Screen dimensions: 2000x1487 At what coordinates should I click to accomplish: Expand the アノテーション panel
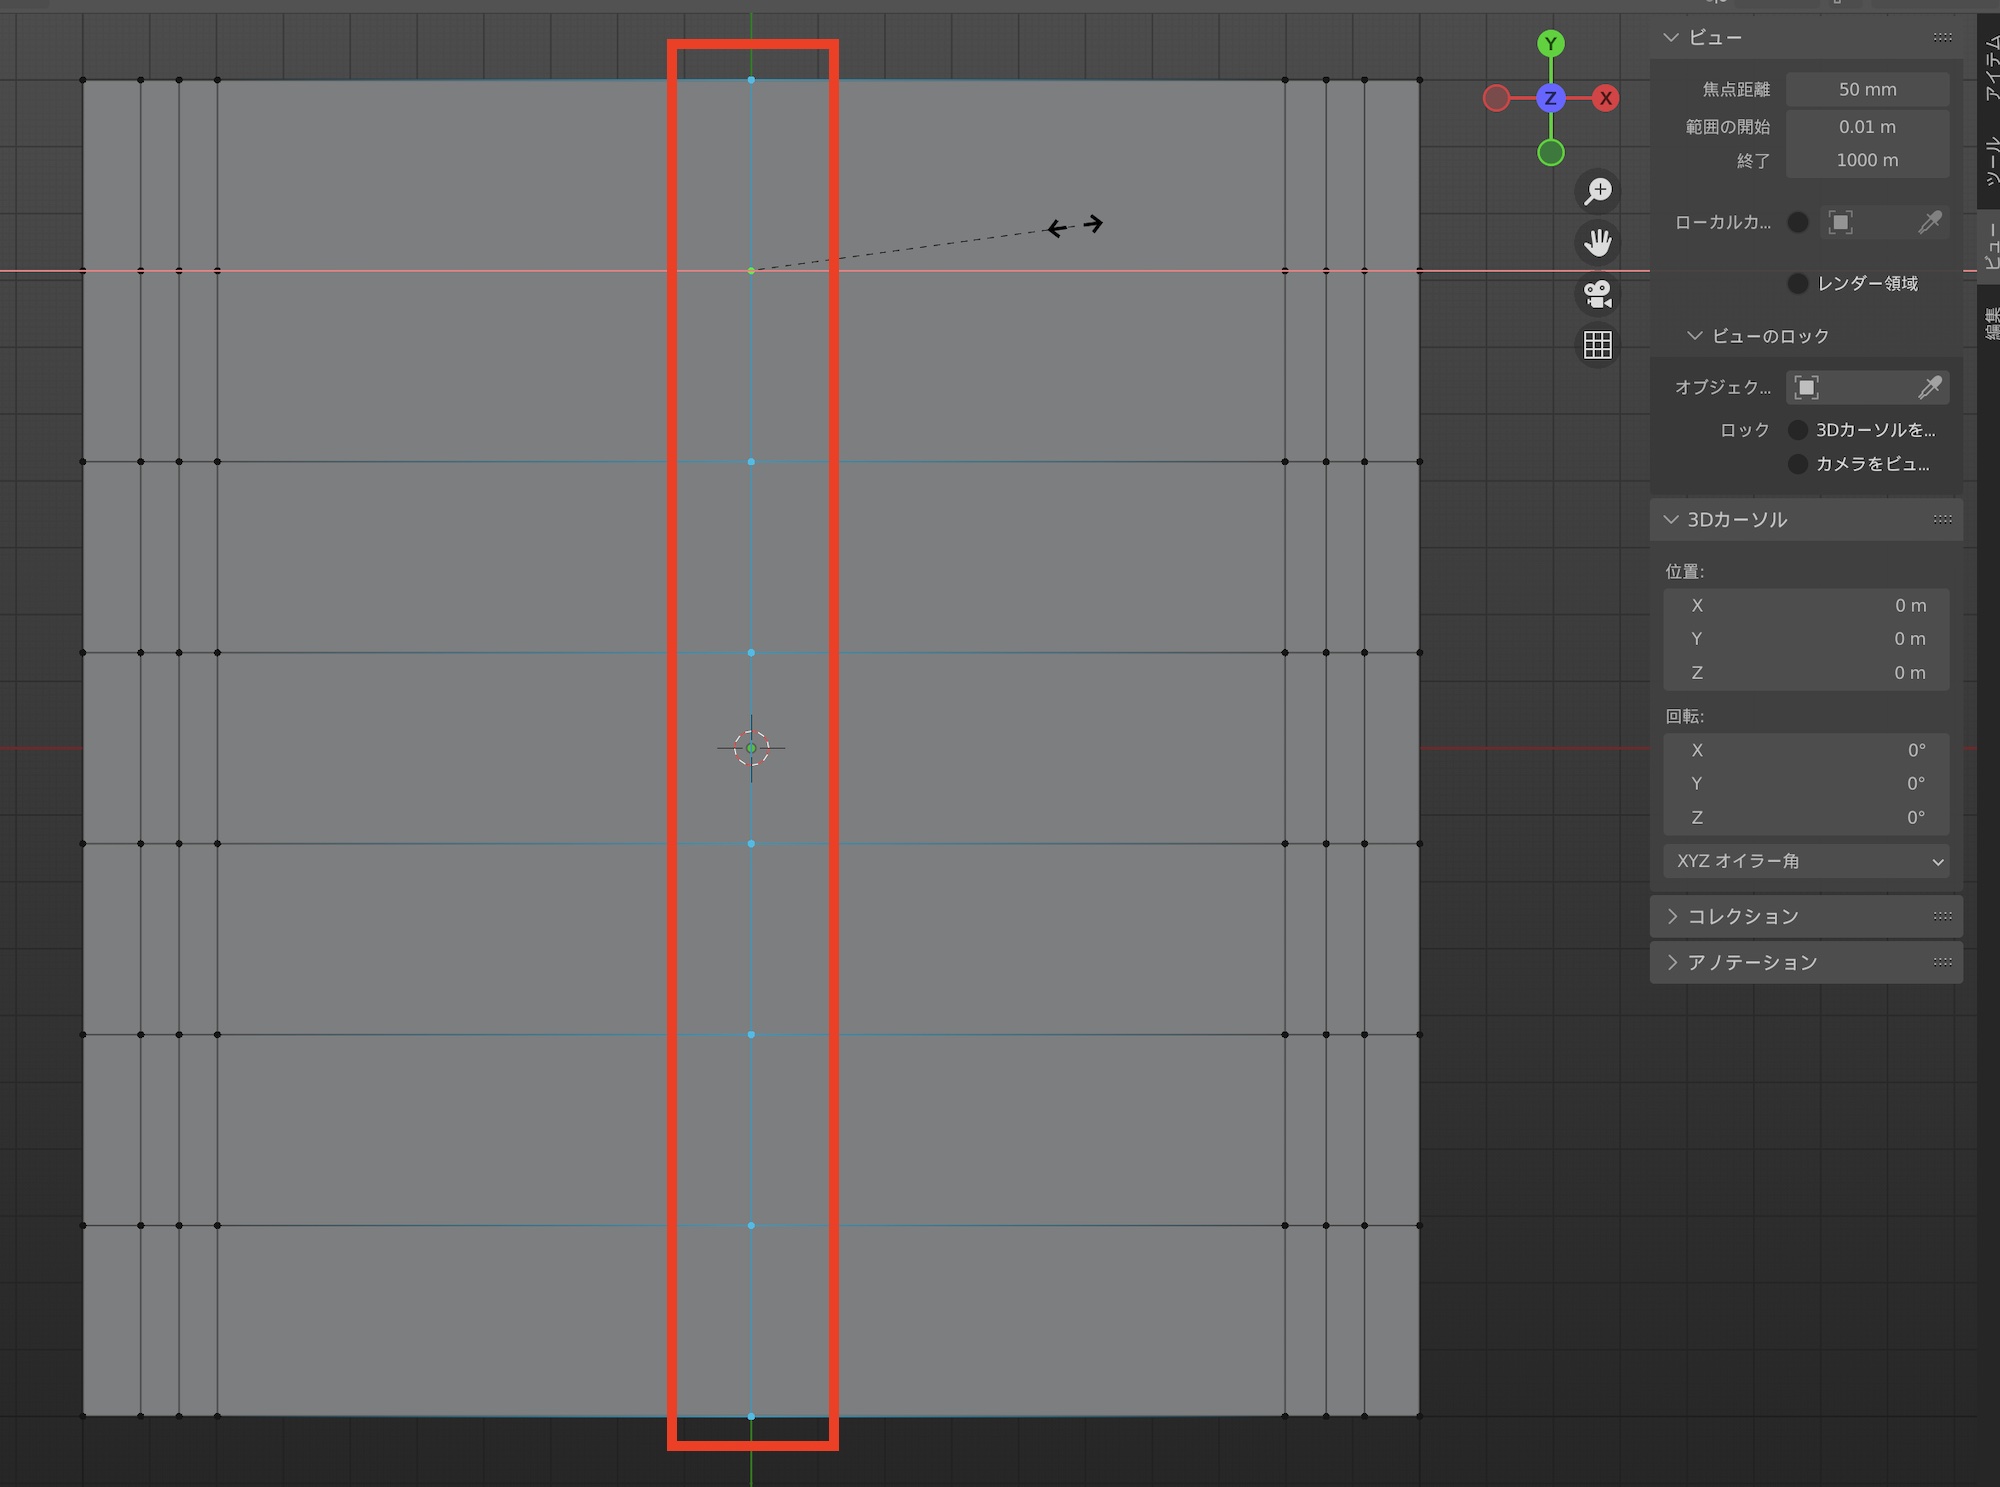pos(1751,962)
